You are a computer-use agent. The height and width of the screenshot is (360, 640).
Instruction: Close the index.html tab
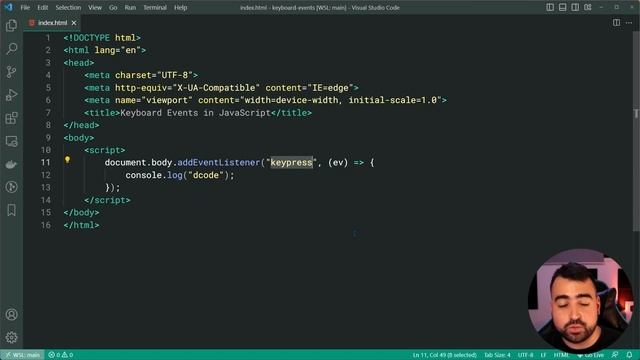point(74,23)
